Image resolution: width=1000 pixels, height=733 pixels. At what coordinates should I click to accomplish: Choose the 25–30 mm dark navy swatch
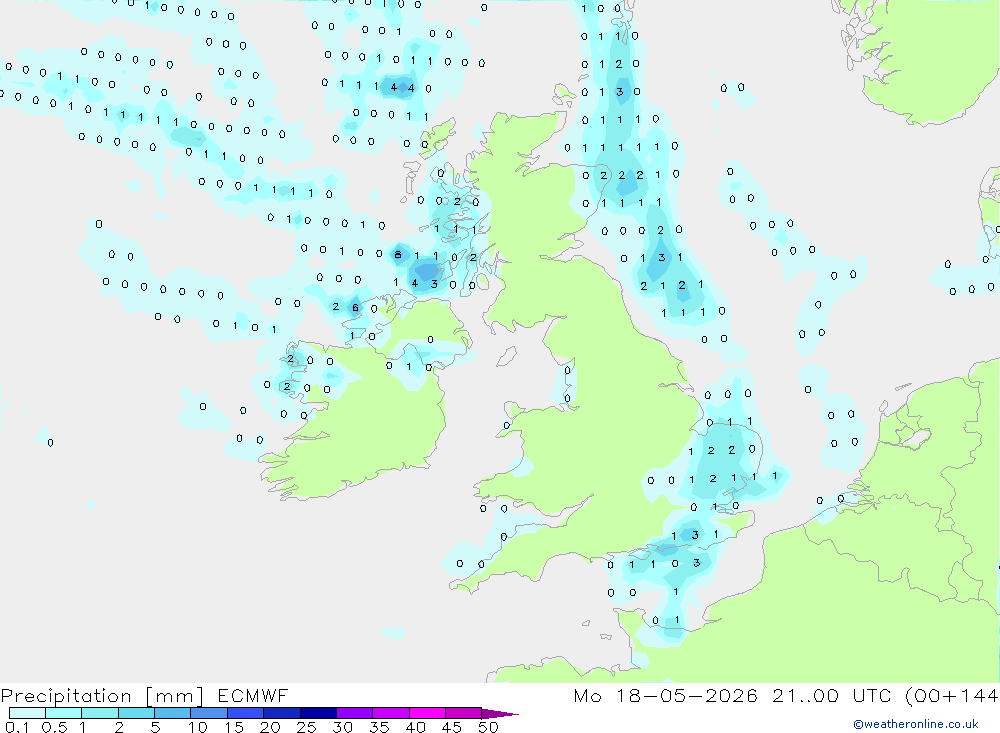318,713
